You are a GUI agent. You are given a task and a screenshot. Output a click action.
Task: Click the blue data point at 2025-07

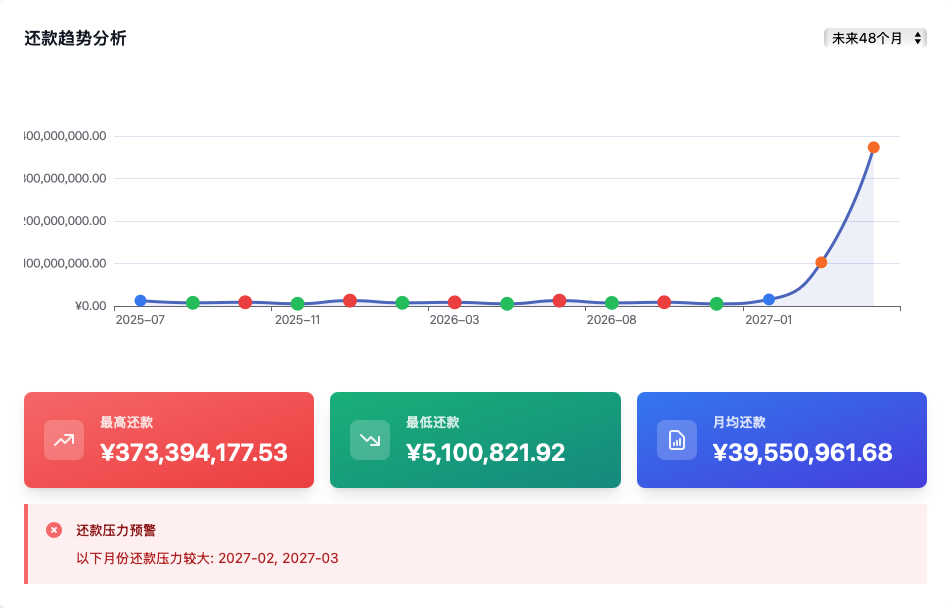click(141, 301)
